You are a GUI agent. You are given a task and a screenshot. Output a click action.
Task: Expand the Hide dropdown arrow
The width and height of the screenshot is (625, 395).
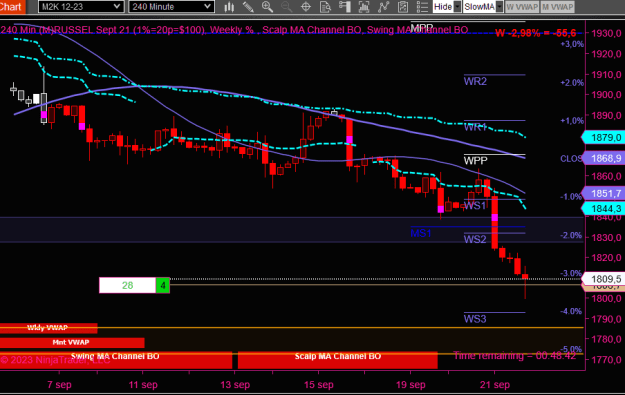point(458,7)
